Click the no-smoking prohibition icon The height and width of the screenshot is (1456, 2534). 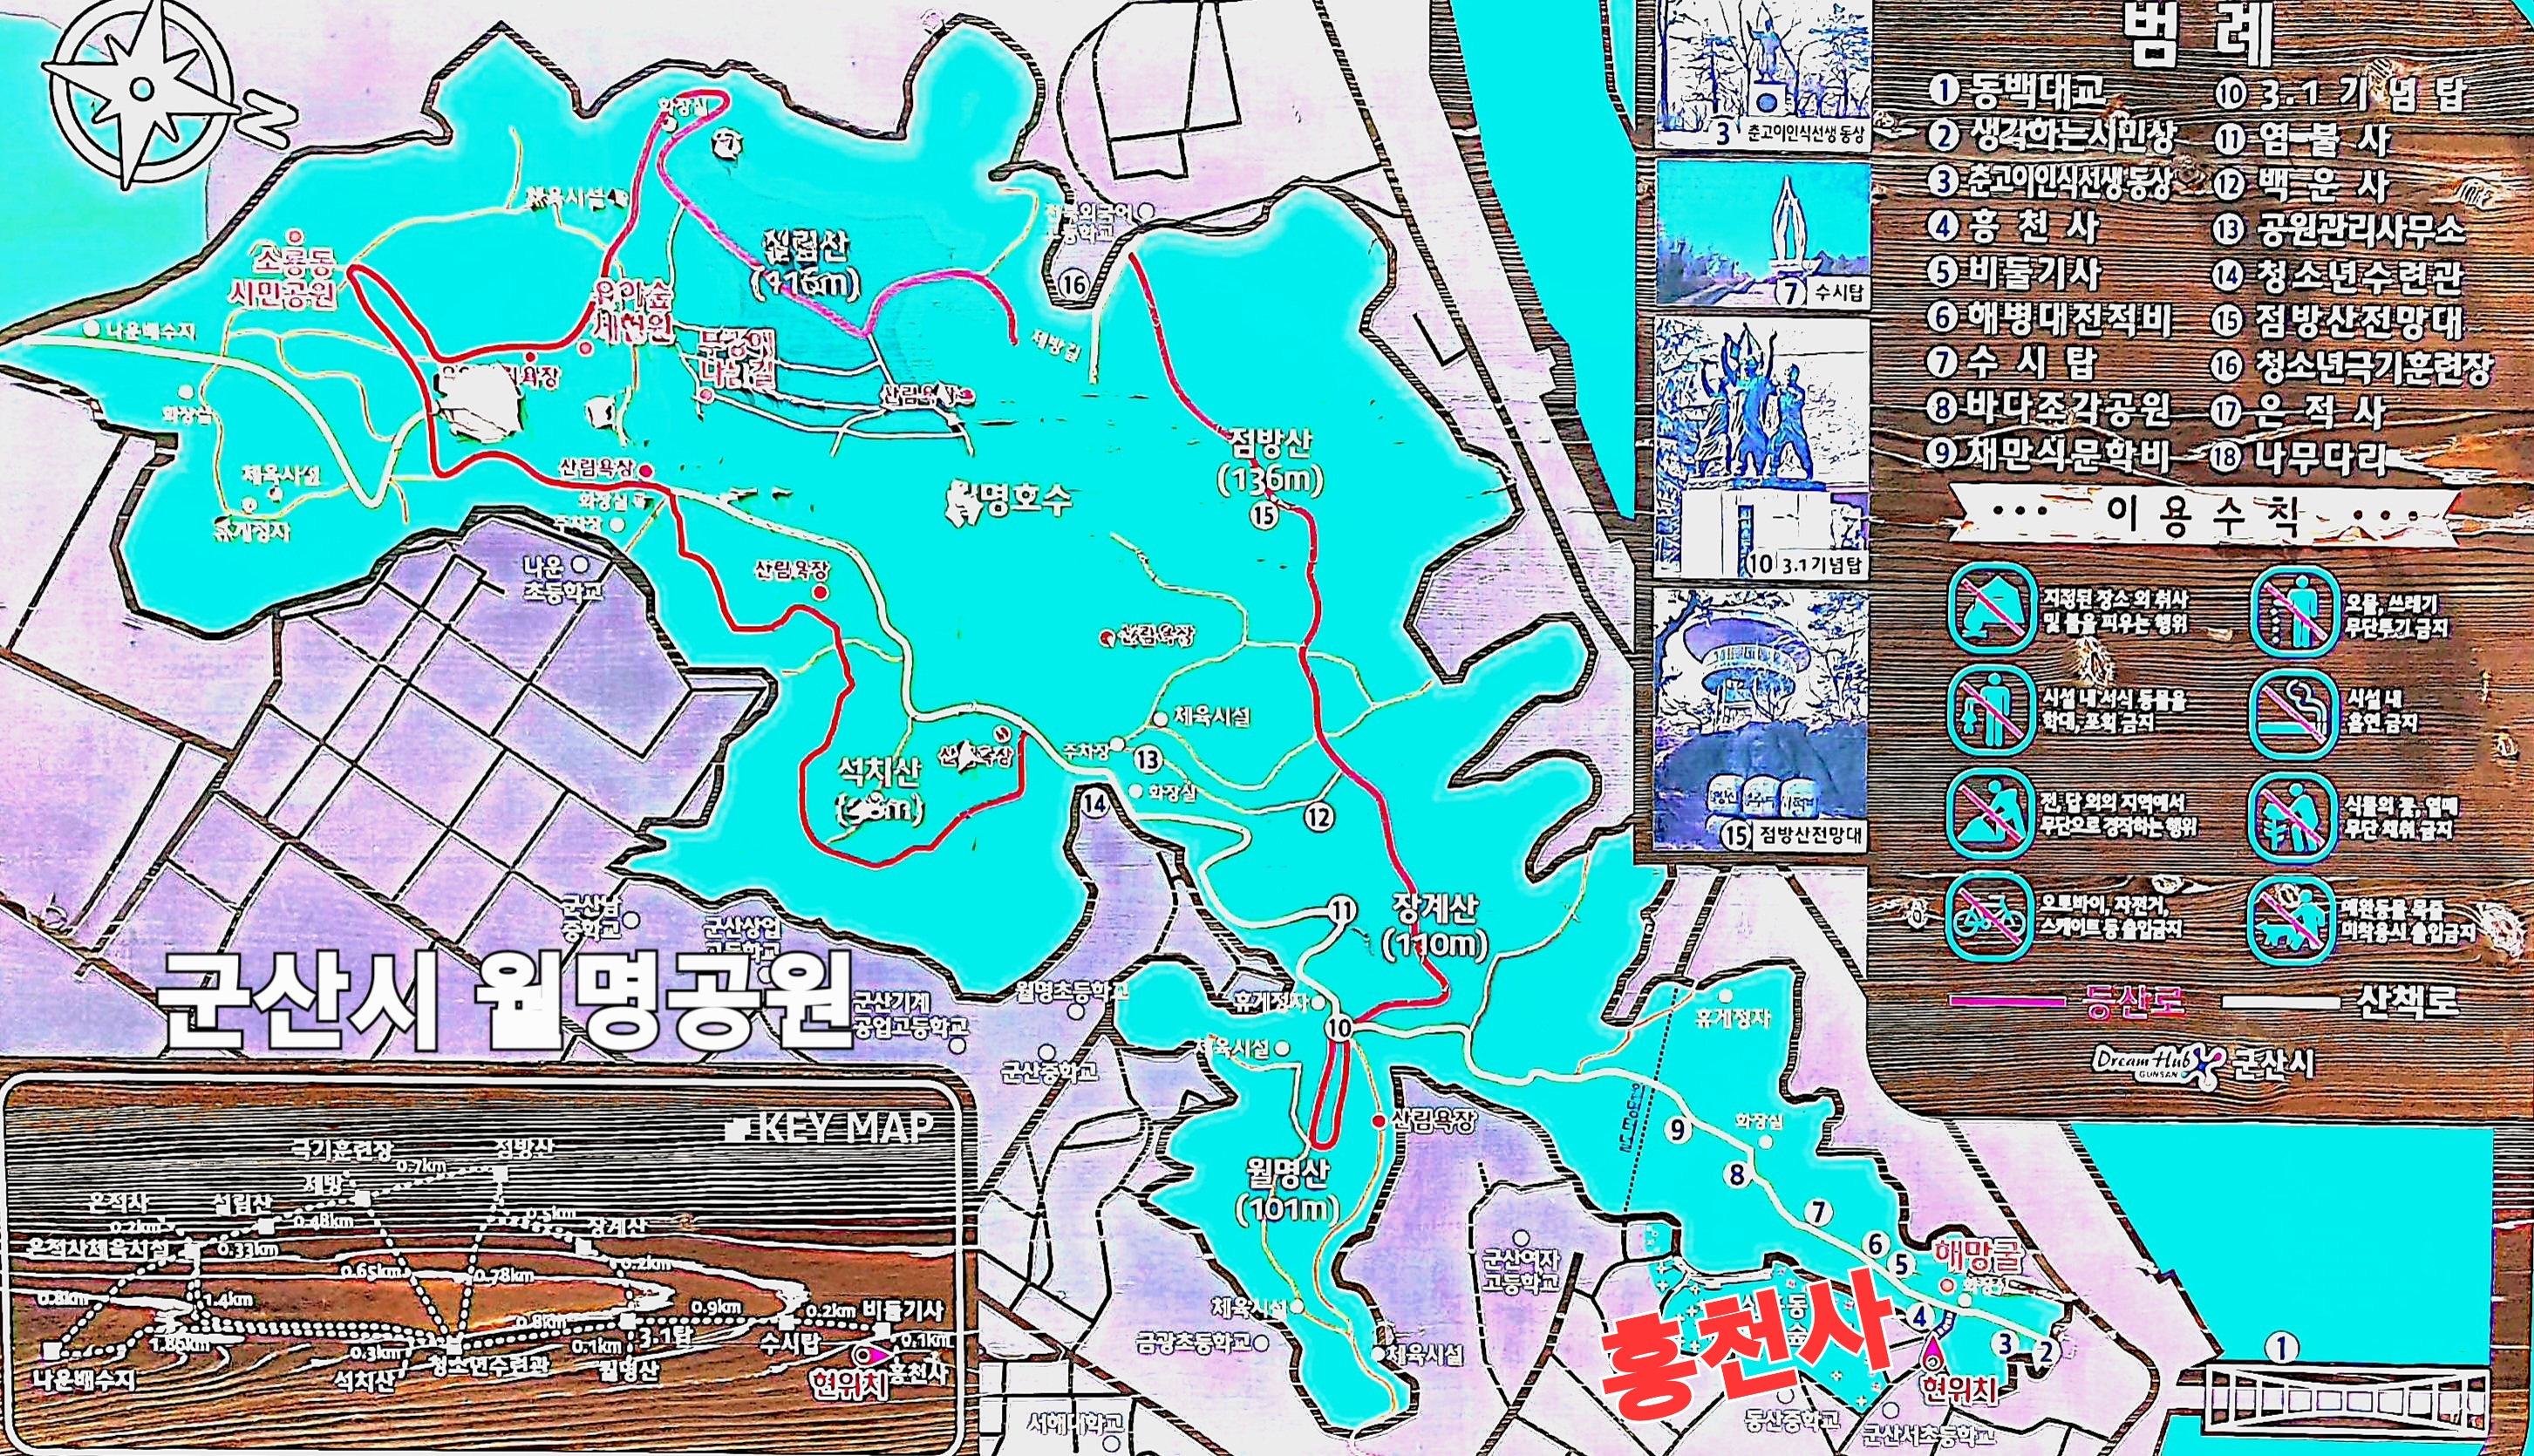click(2293, 713)
